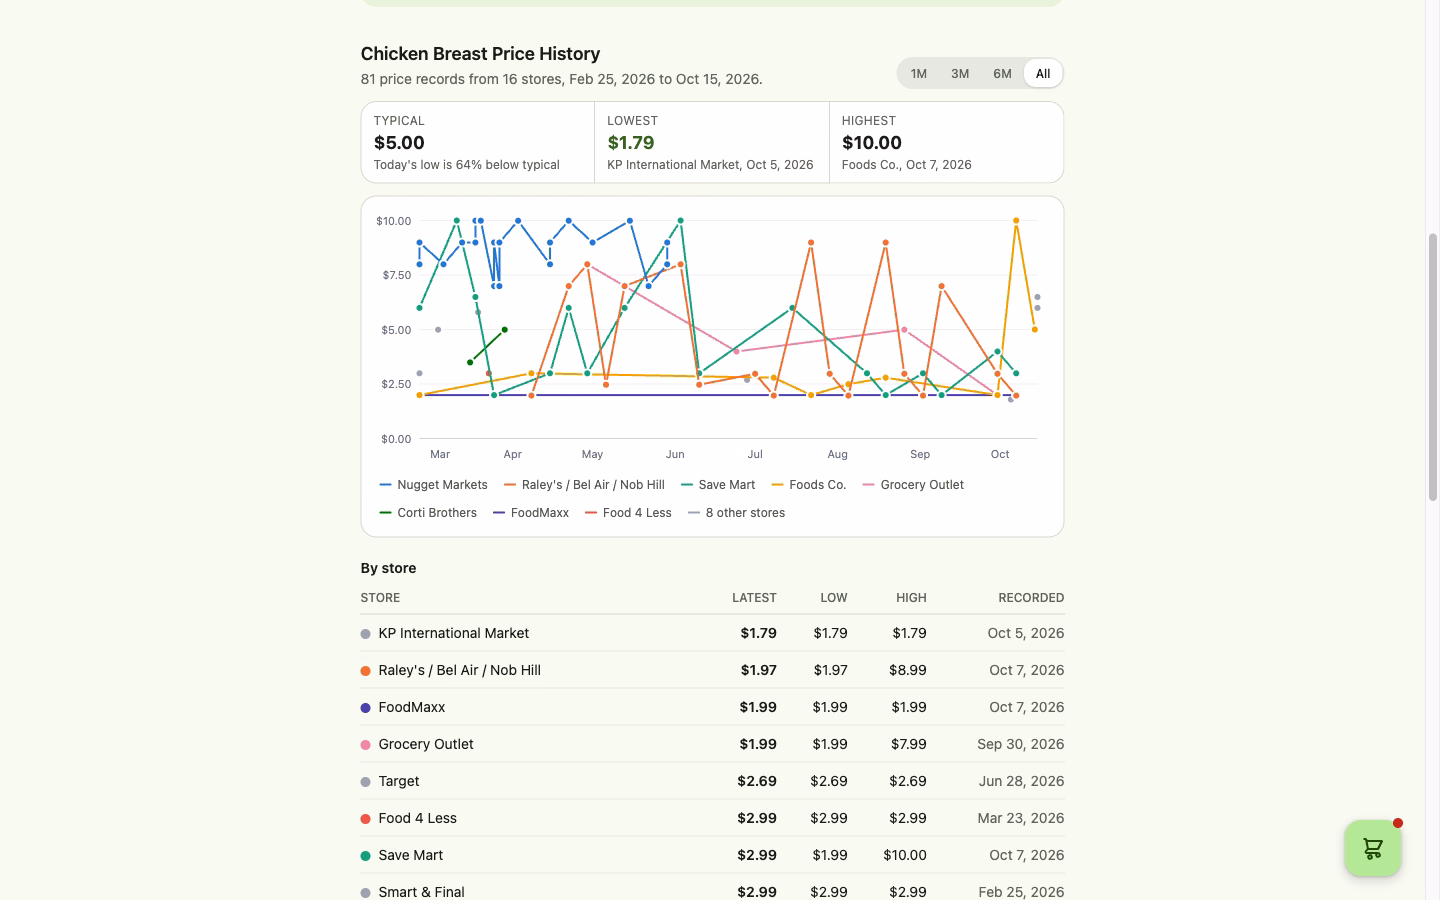Click the By store section heading
This screenshot has height=900, width=1440.
[388, 568]
